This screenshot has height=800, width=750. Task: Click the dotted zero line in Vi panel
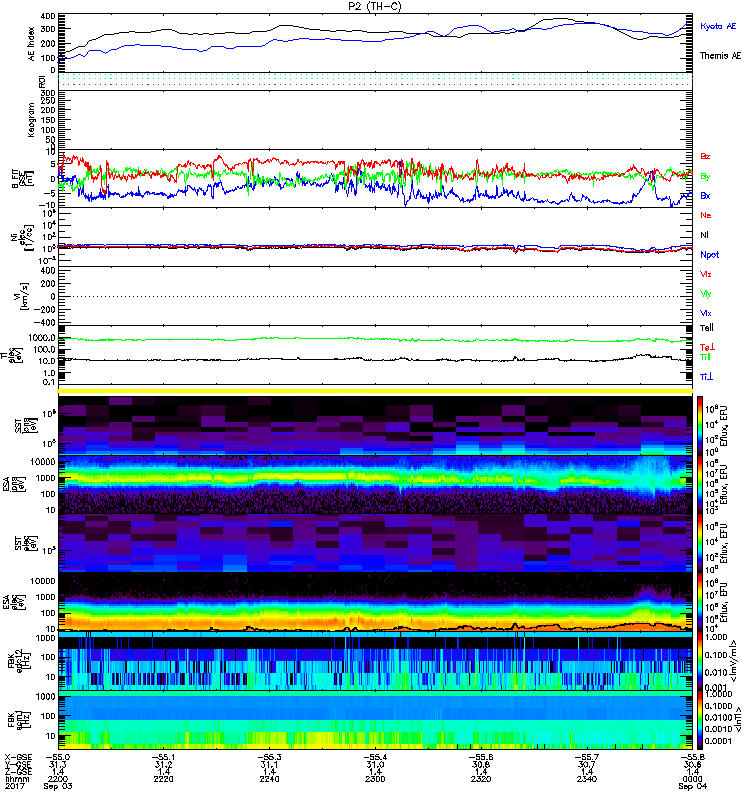[x=376, y=296]
